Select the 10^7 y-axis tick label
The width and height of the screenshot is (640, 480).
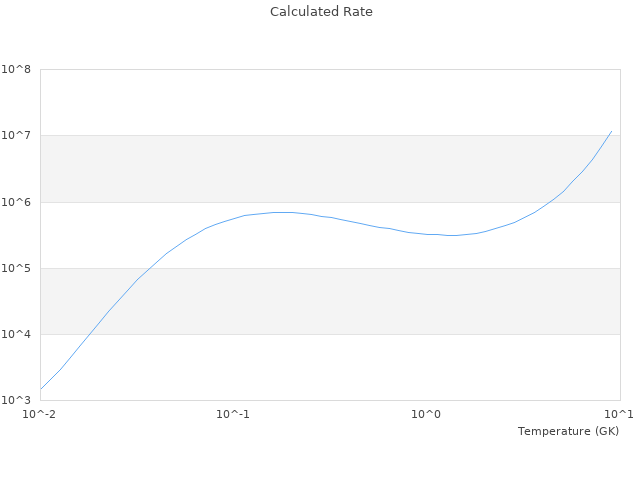click(x=16, y=136)
